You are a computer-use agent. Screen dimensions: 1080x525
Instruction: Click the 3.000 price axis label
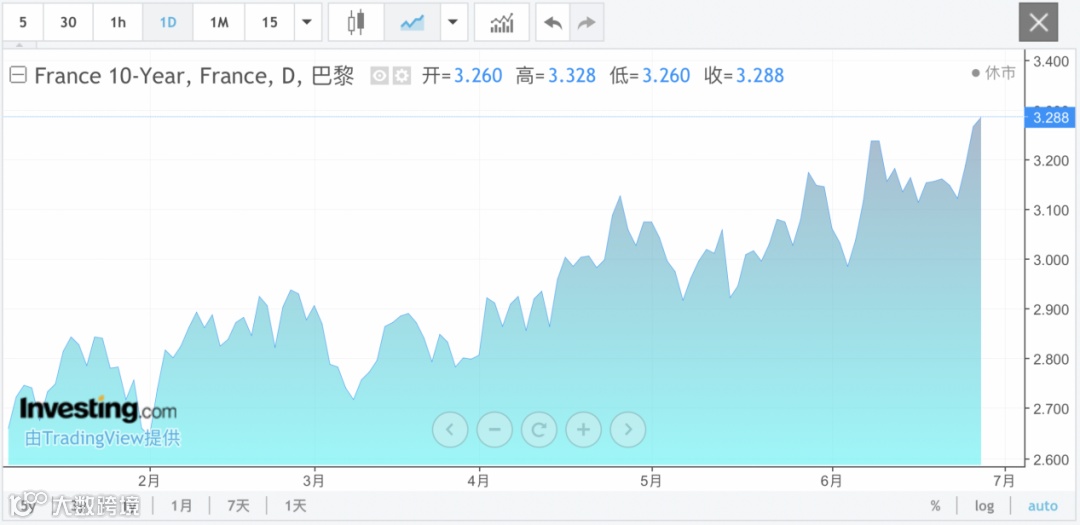[x=1050, y=260]
